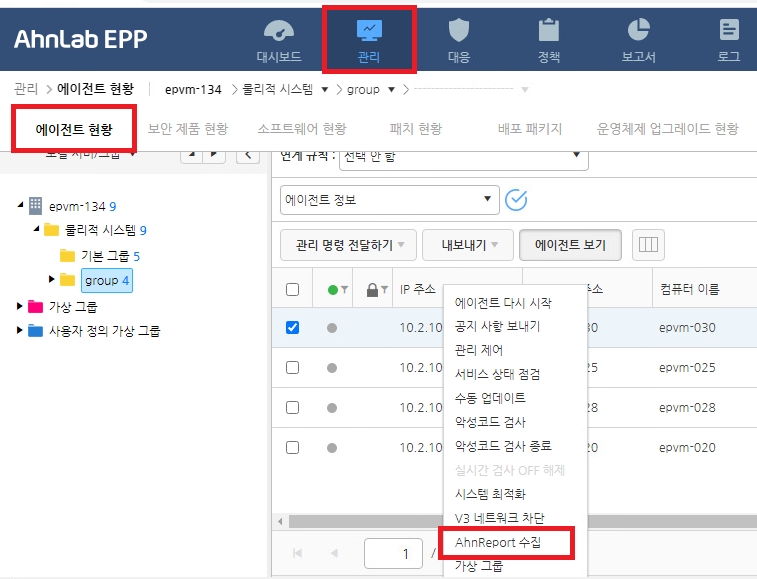Image resolution: width=757 pixels, height=579 pixels.
Task: Click the blue 사용자 정의 가상 그룹 folder icon
Action: pos(35,331)
